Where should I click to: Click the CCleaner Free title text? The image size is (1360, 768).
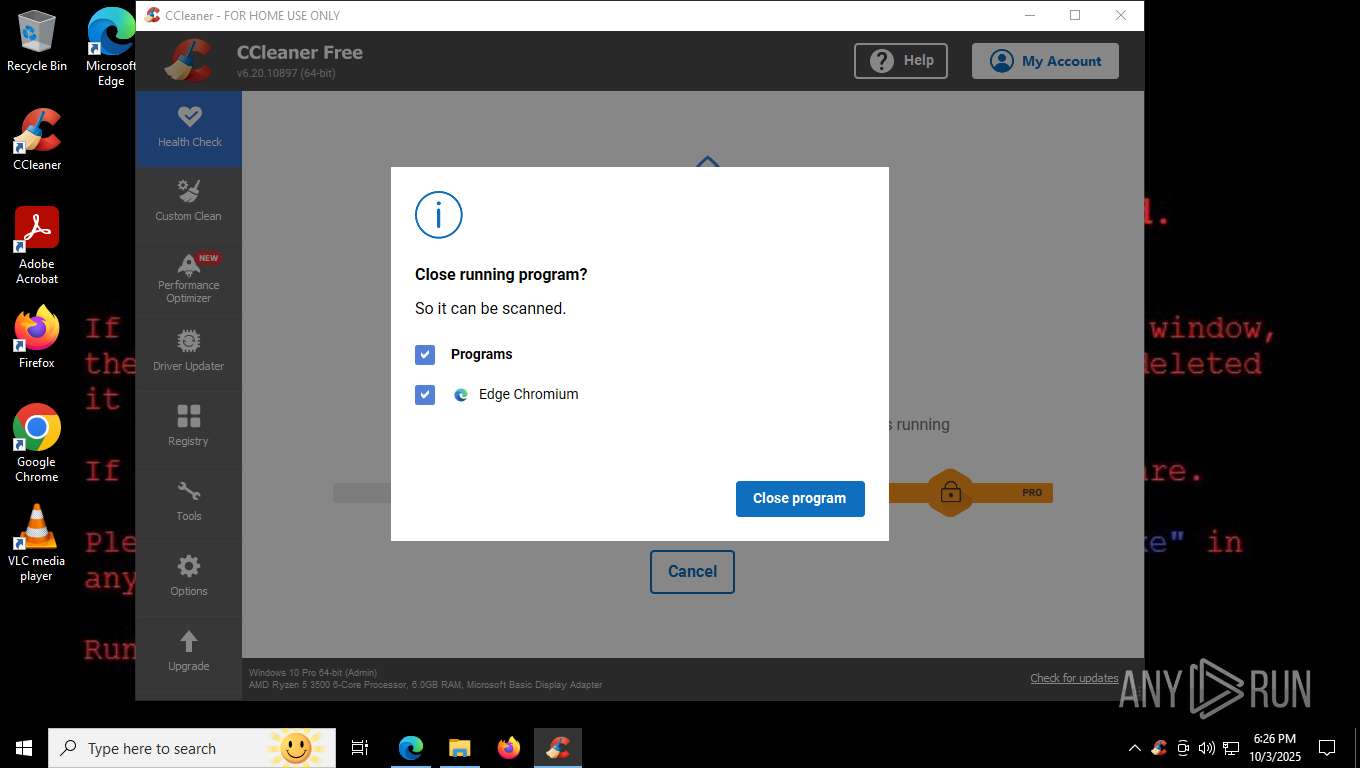300,53
